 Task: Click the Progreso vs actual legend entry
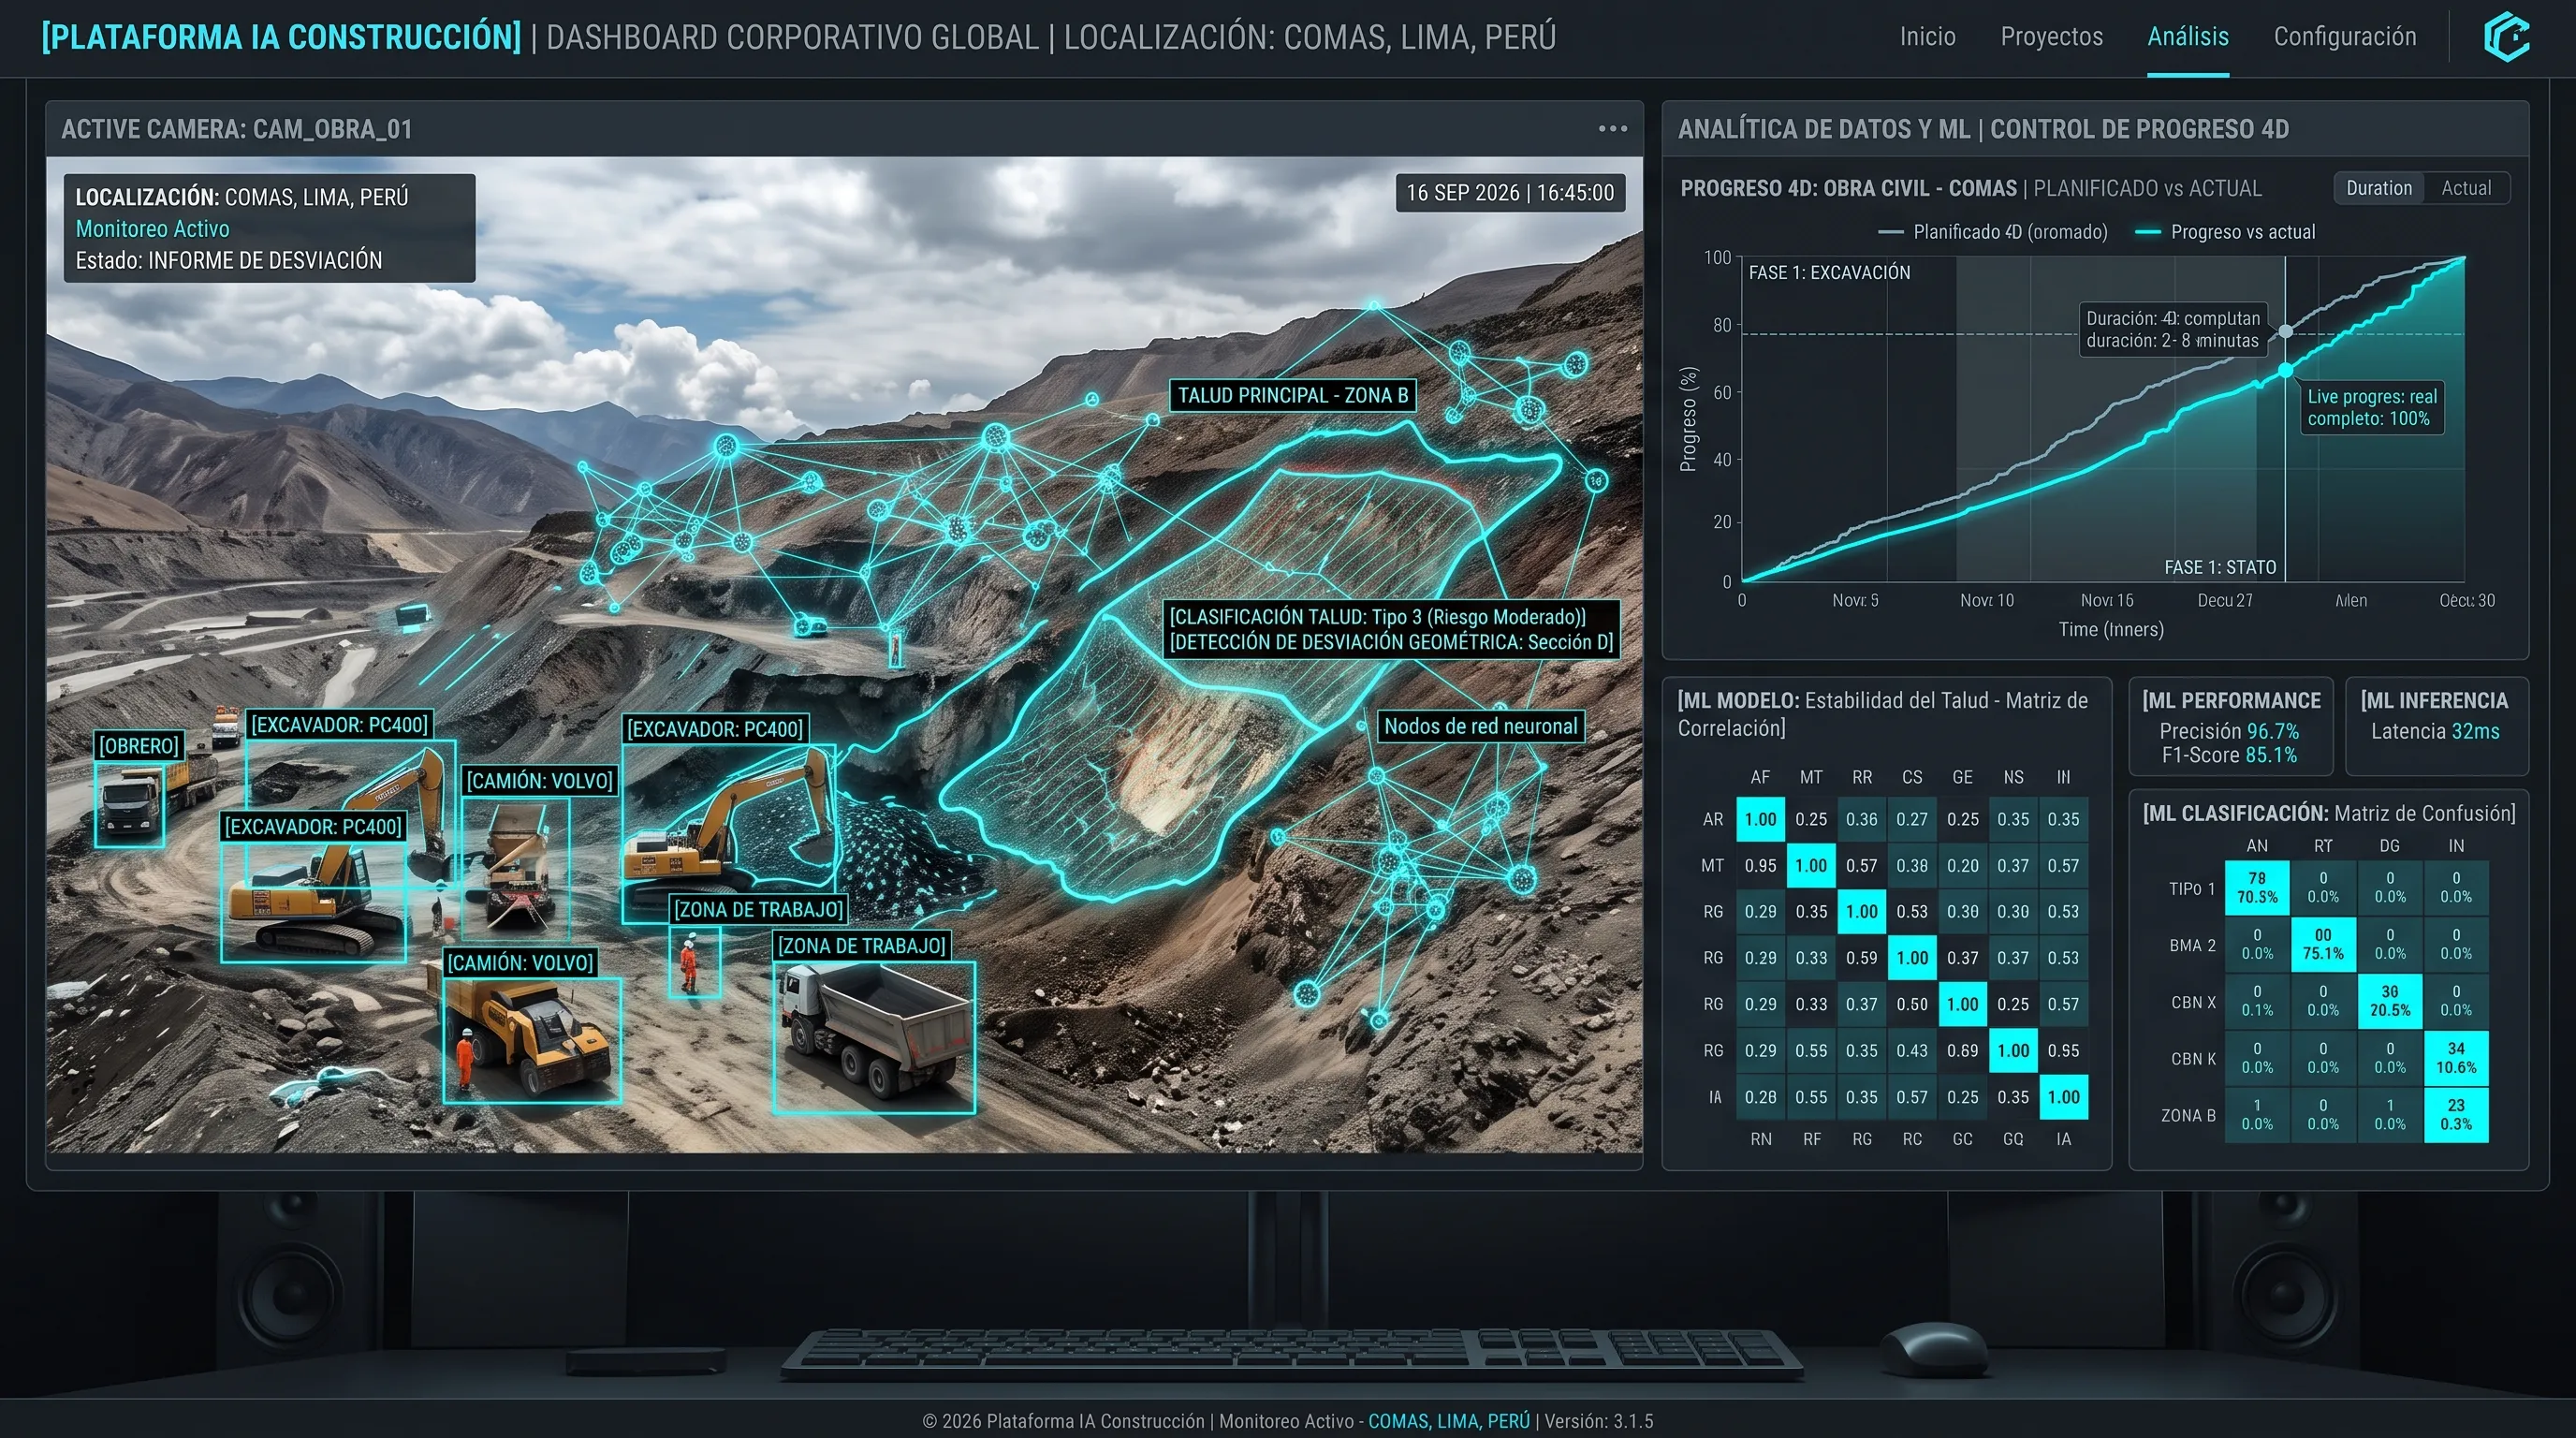tap(2225, 232)
